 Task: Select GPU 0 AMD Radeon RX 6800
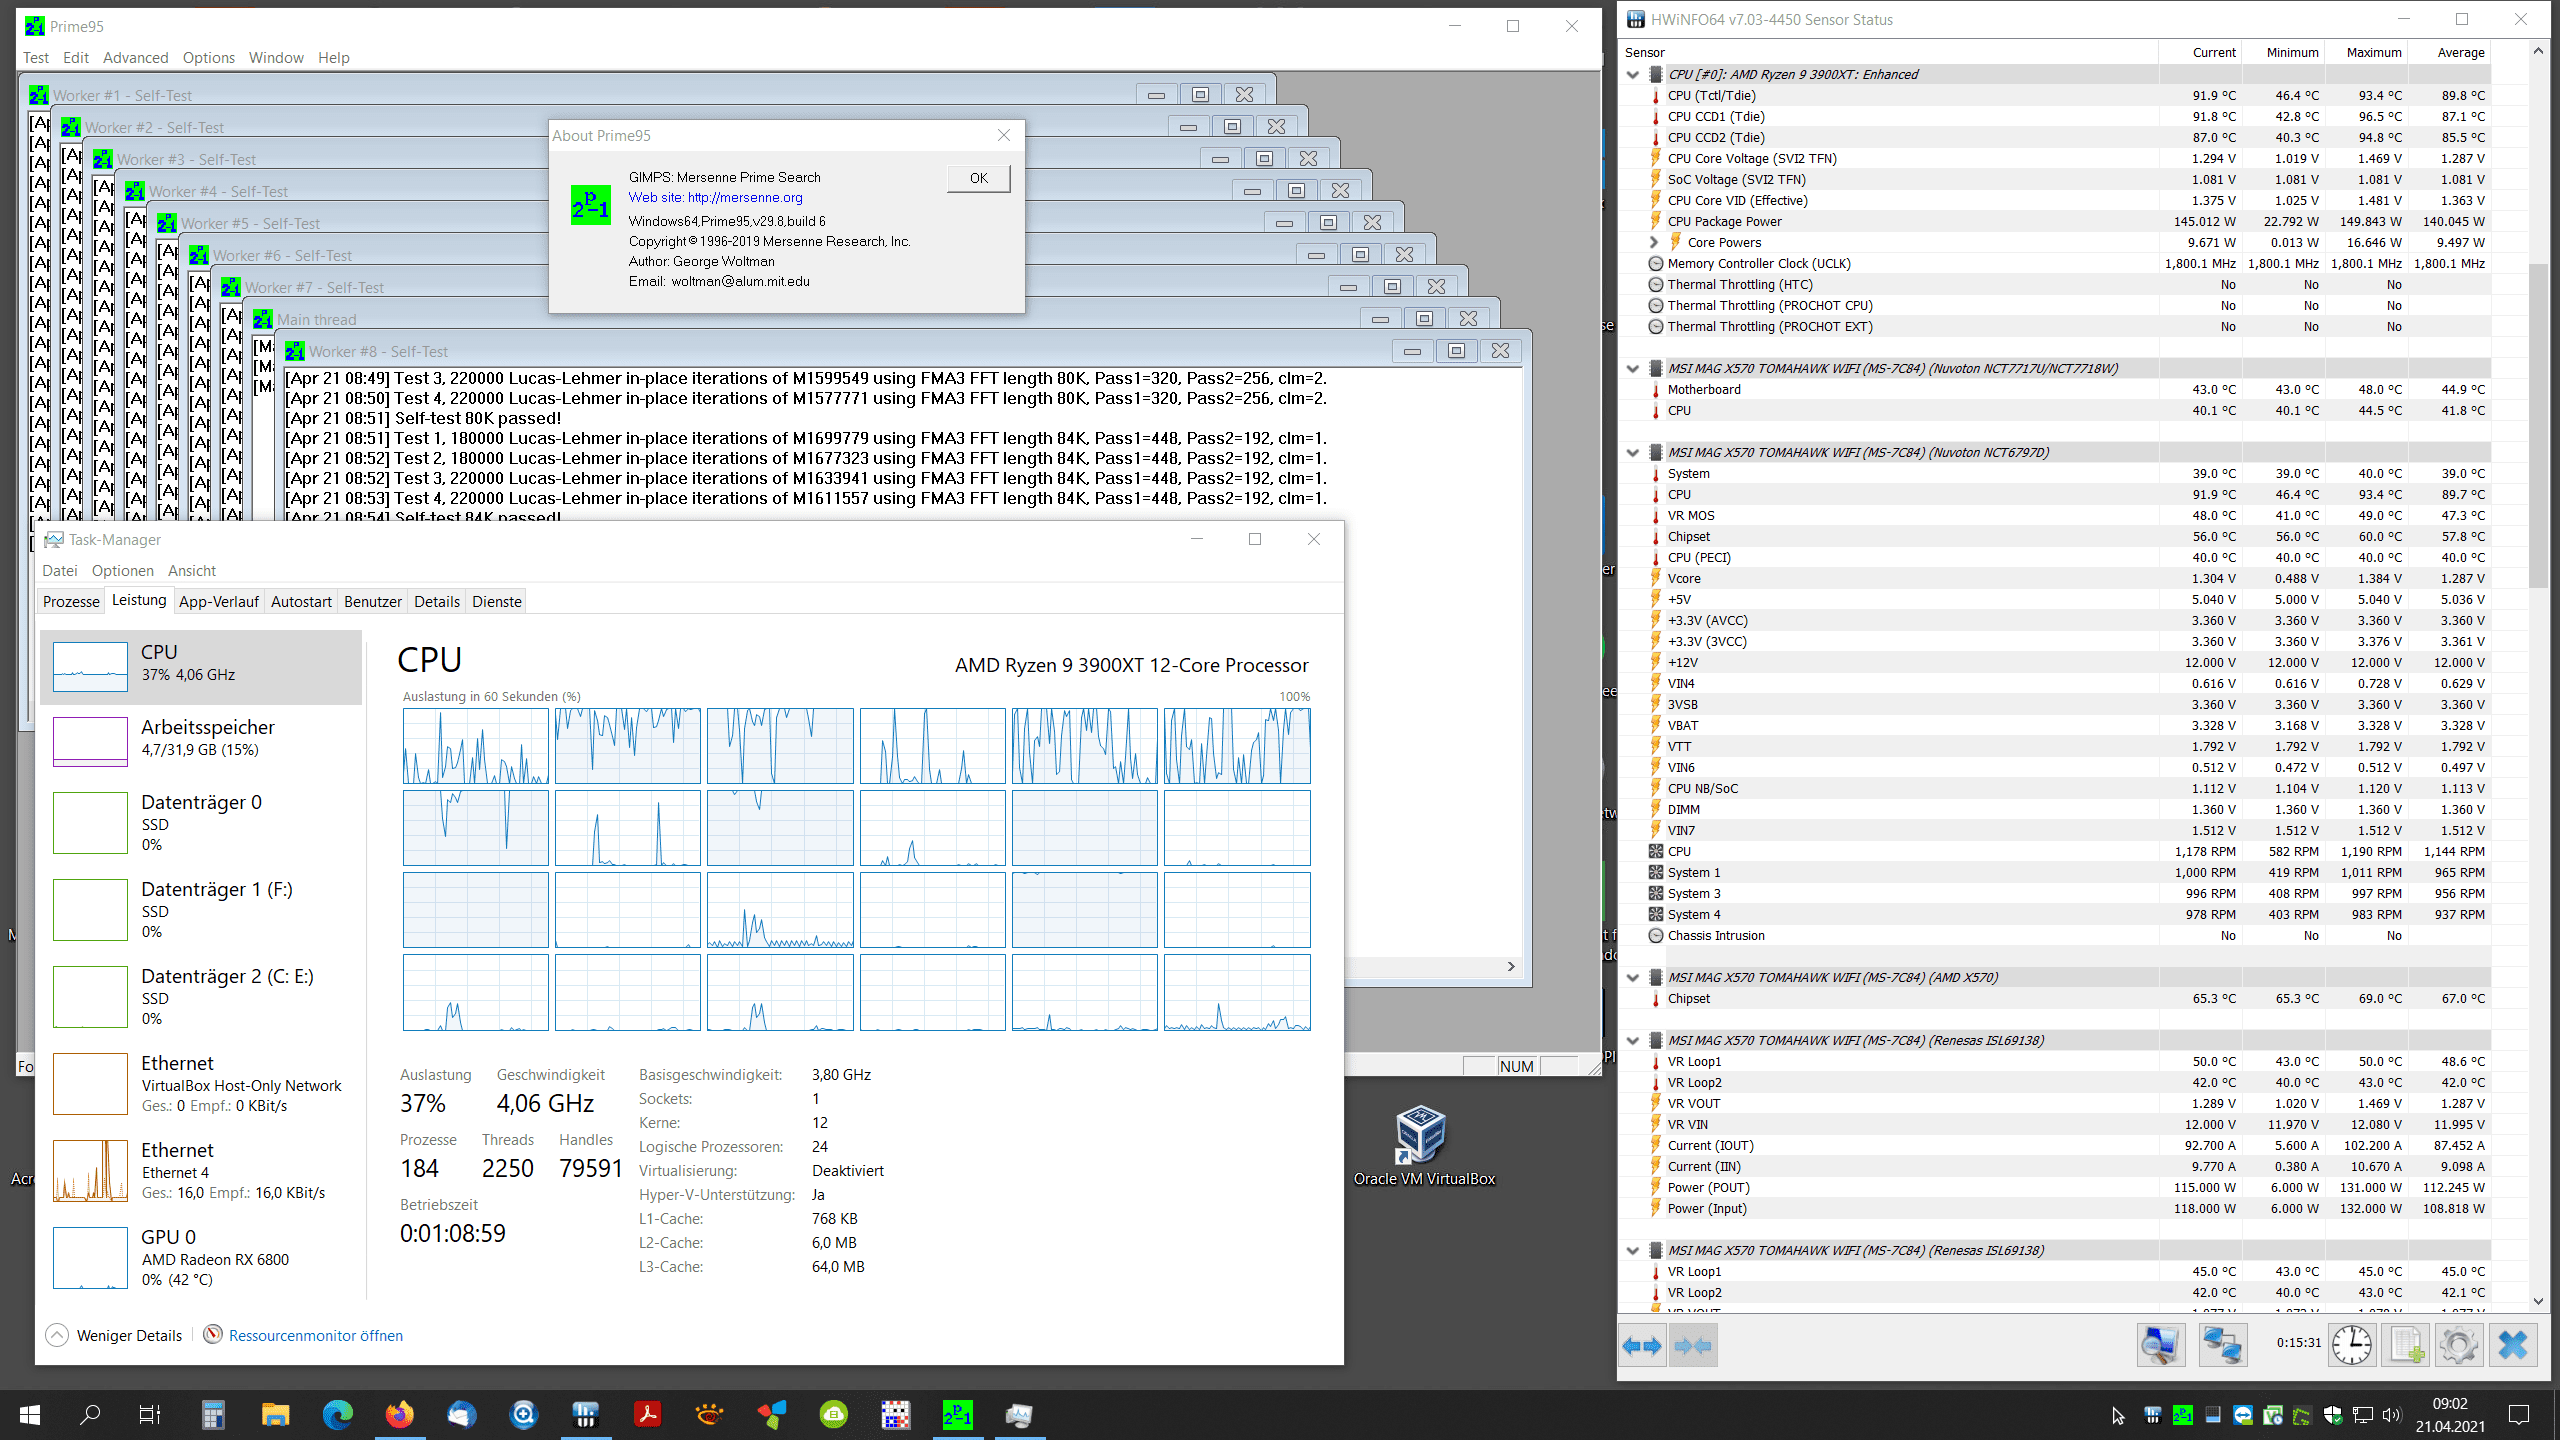click(201, 1257)
